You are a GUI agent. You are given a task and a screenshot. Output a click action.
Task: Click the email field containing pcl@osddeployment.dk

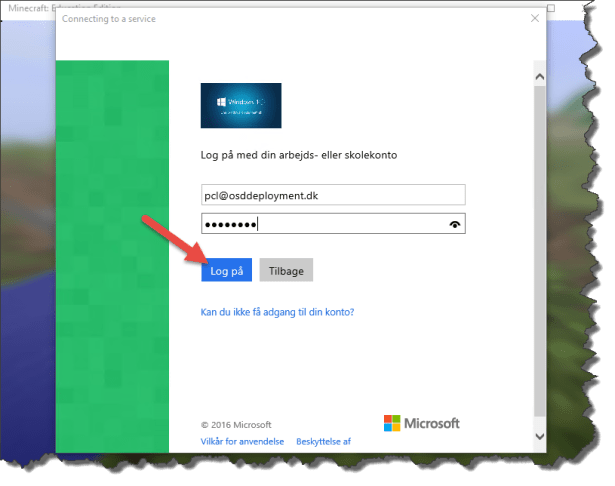point(333,196)
